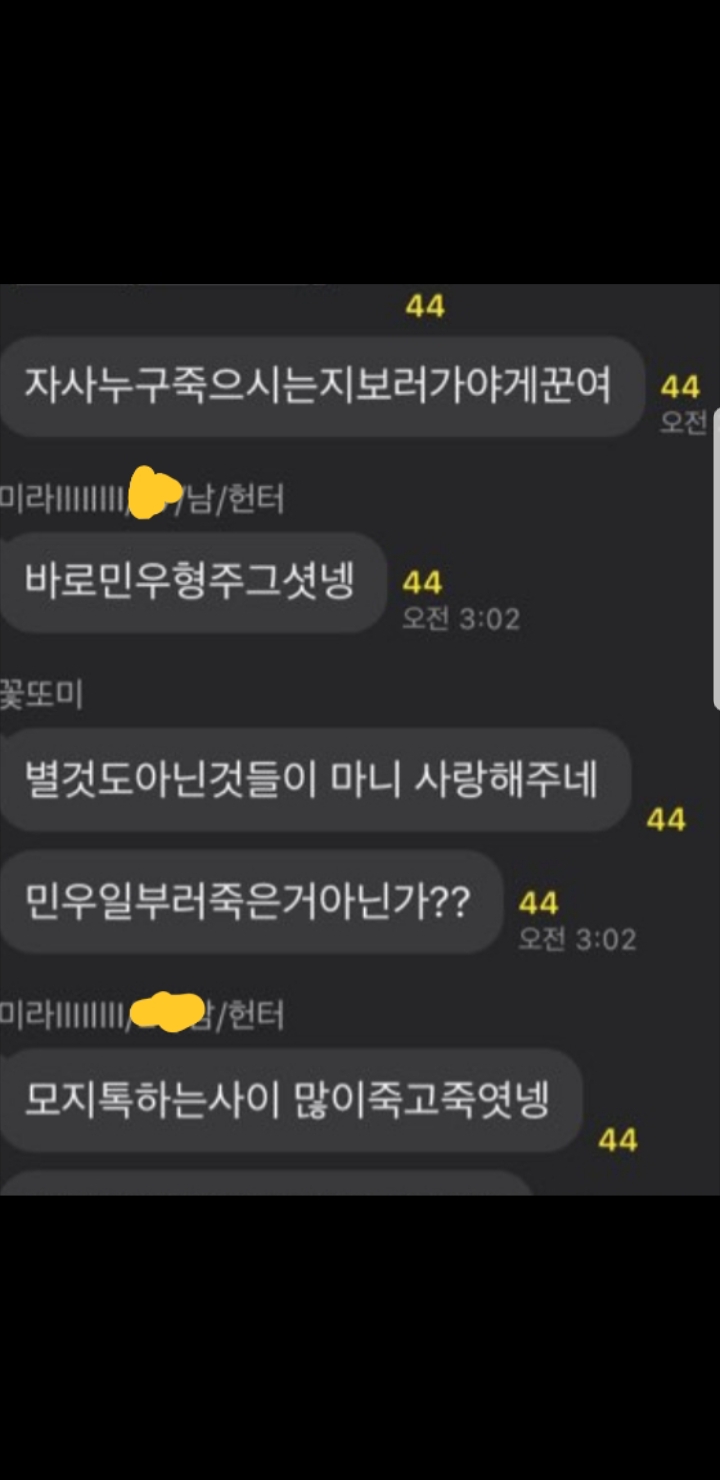Tap the message bubble 자사누구죽으시는지보러가야게꾼여
The image size is (720, 1480).
[321, 386]
